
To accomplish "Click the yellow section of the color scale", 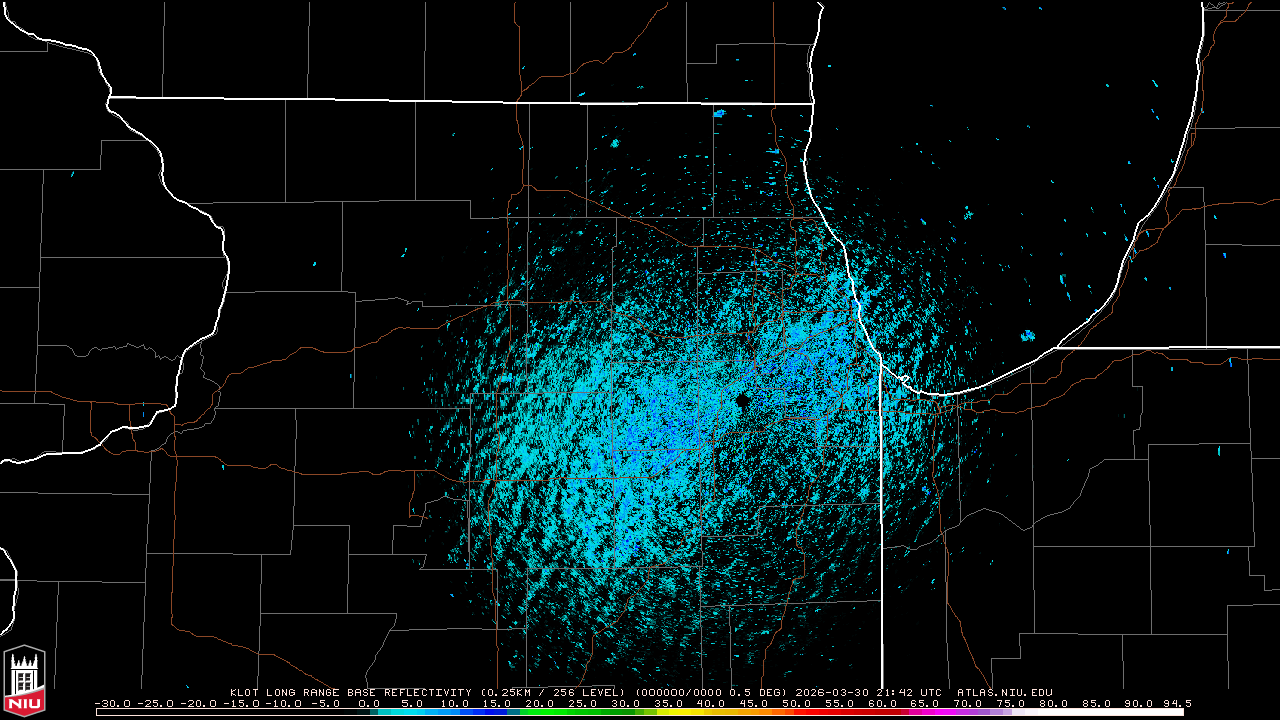I will coord(690,712).
